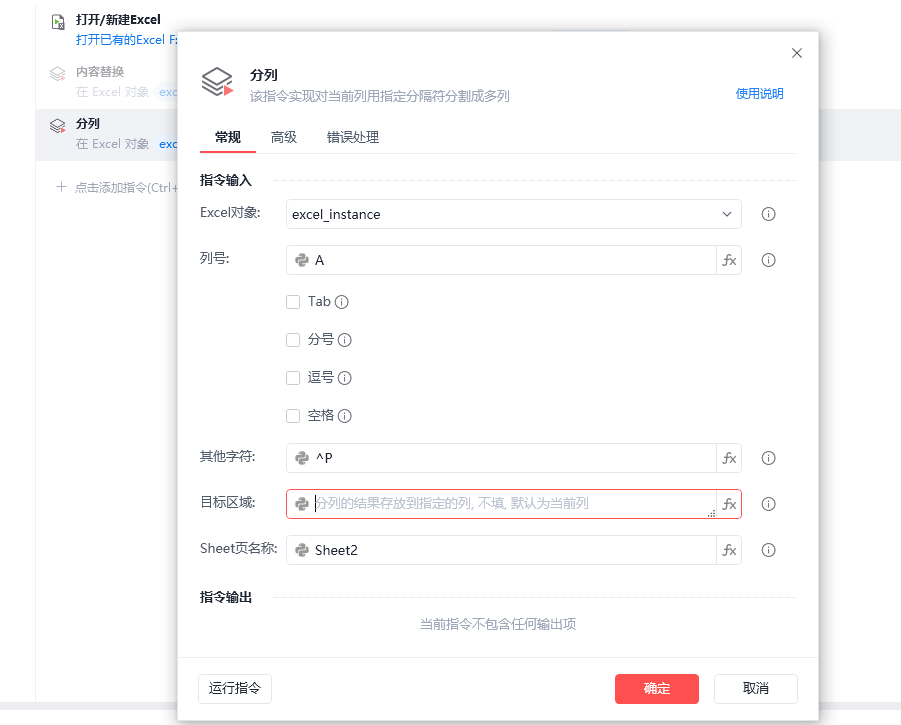Click info icon beside 逗号 checkbox
Screen dimensions: 901x725
pos(344,378)
